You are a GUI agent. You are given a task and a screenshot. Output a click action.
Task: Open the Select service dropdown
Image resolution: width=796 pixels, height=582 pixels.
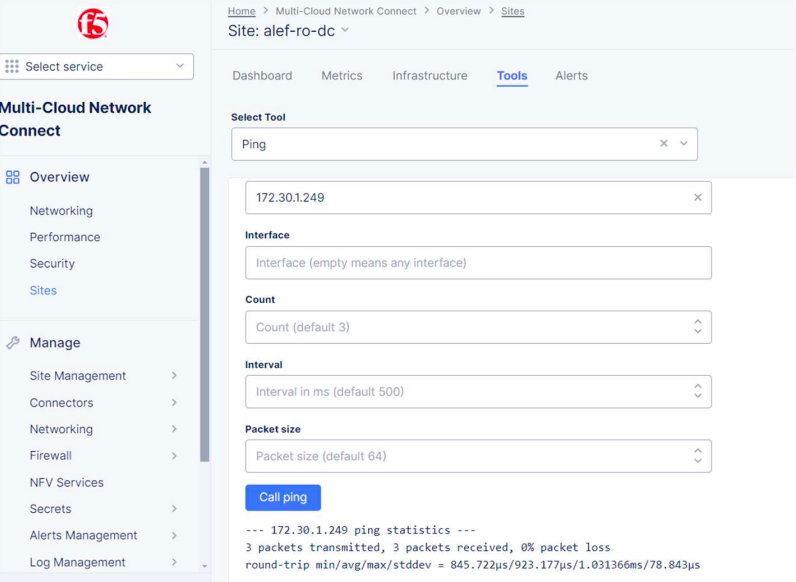tap(96, 67)
